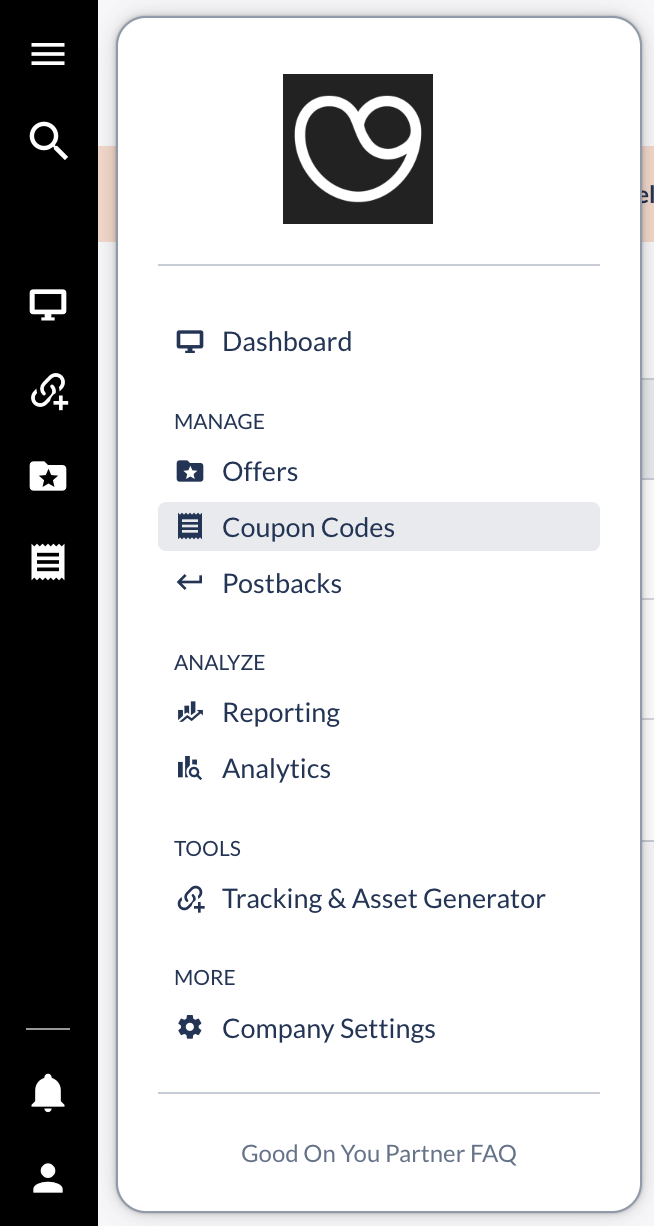Open the user profile icon
The height and width of the screenshot is (1226, 654).
click(x=48, y=1178)
